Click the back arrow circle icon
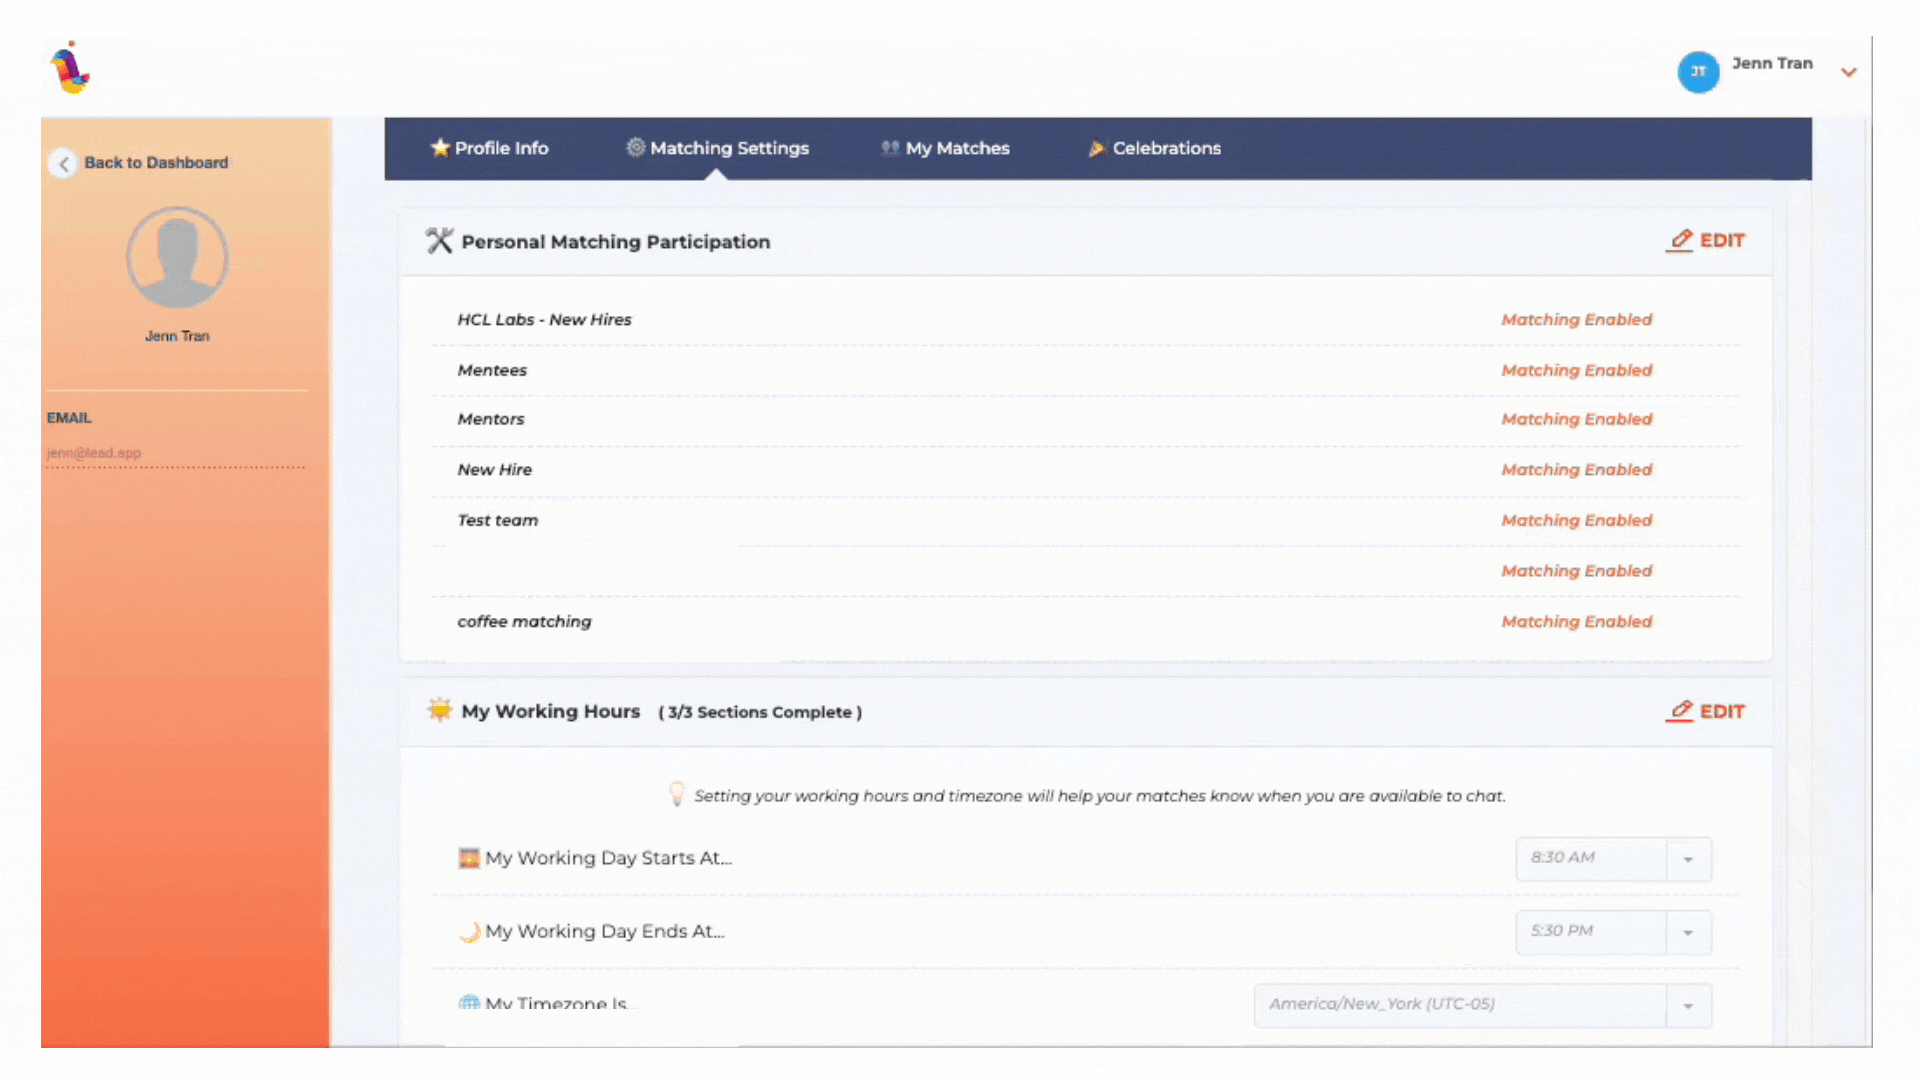 point(63,163)
